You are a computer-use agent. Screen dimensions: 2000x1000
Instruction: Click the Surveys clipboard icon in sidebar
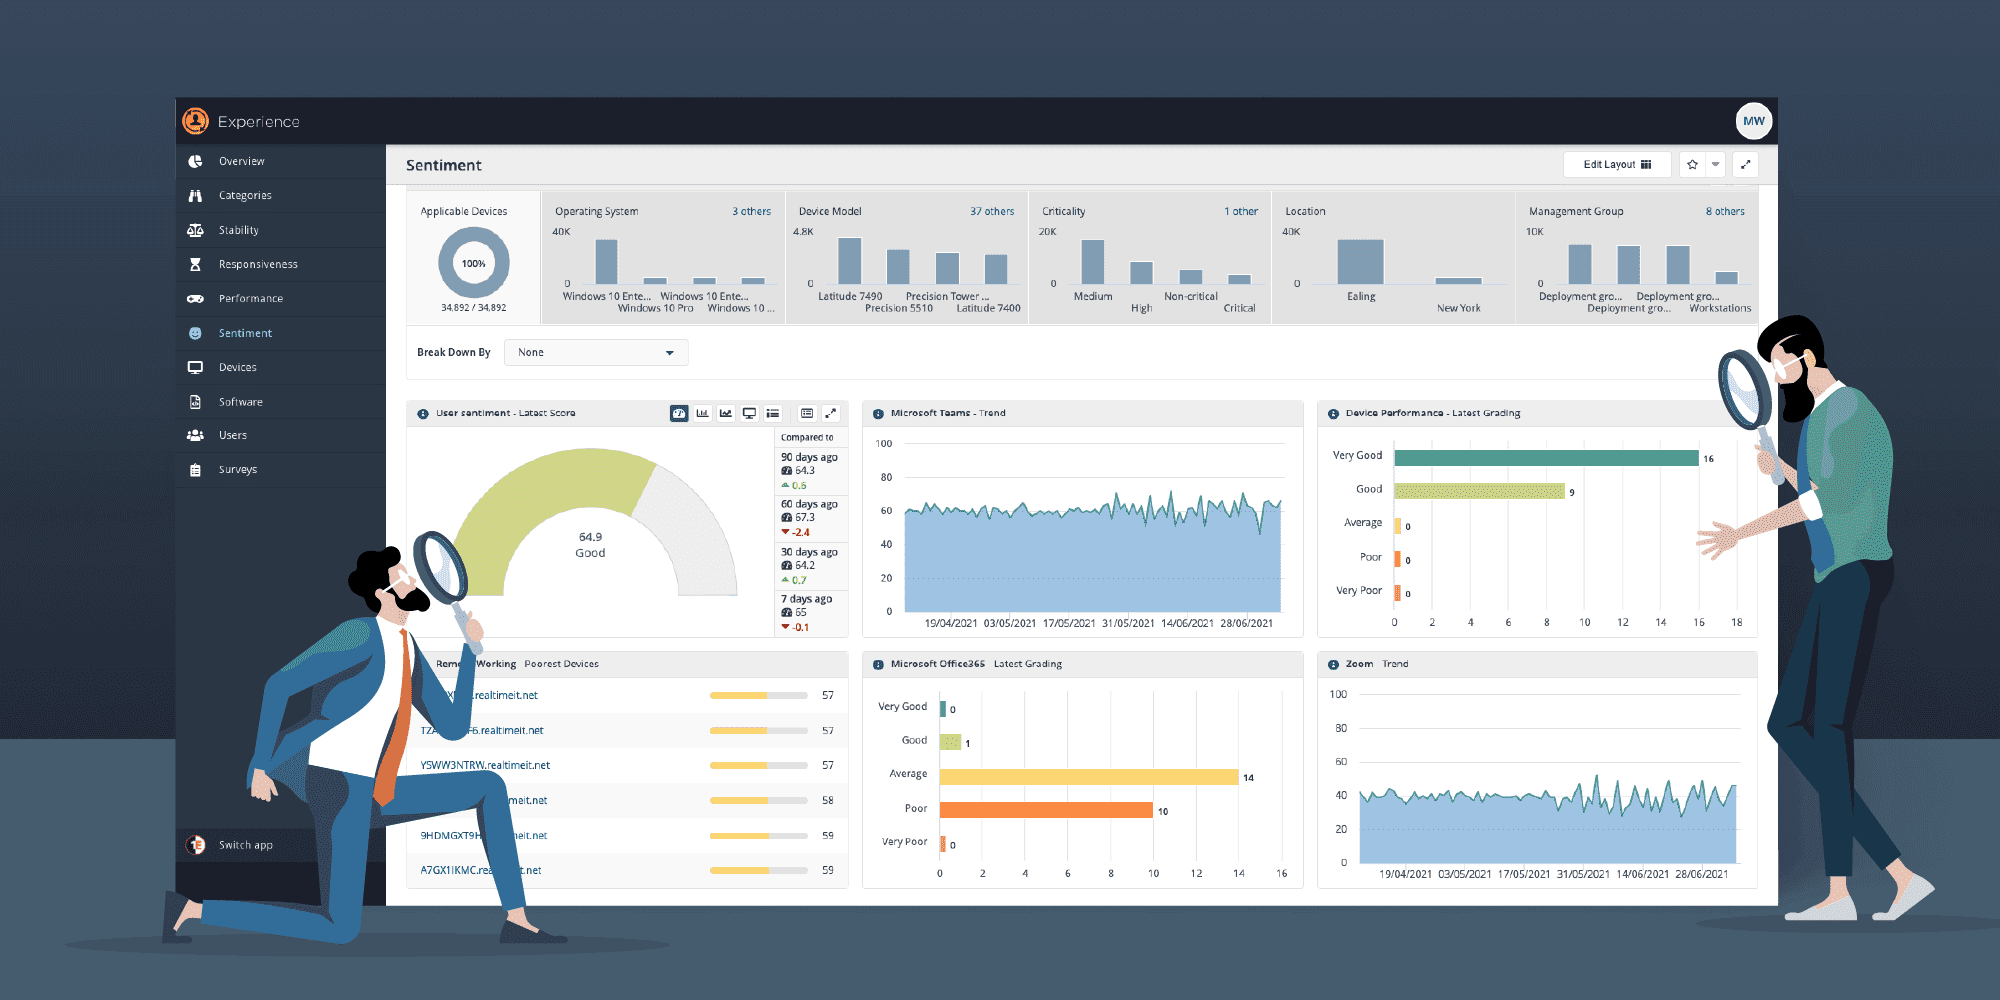[195, 469]
